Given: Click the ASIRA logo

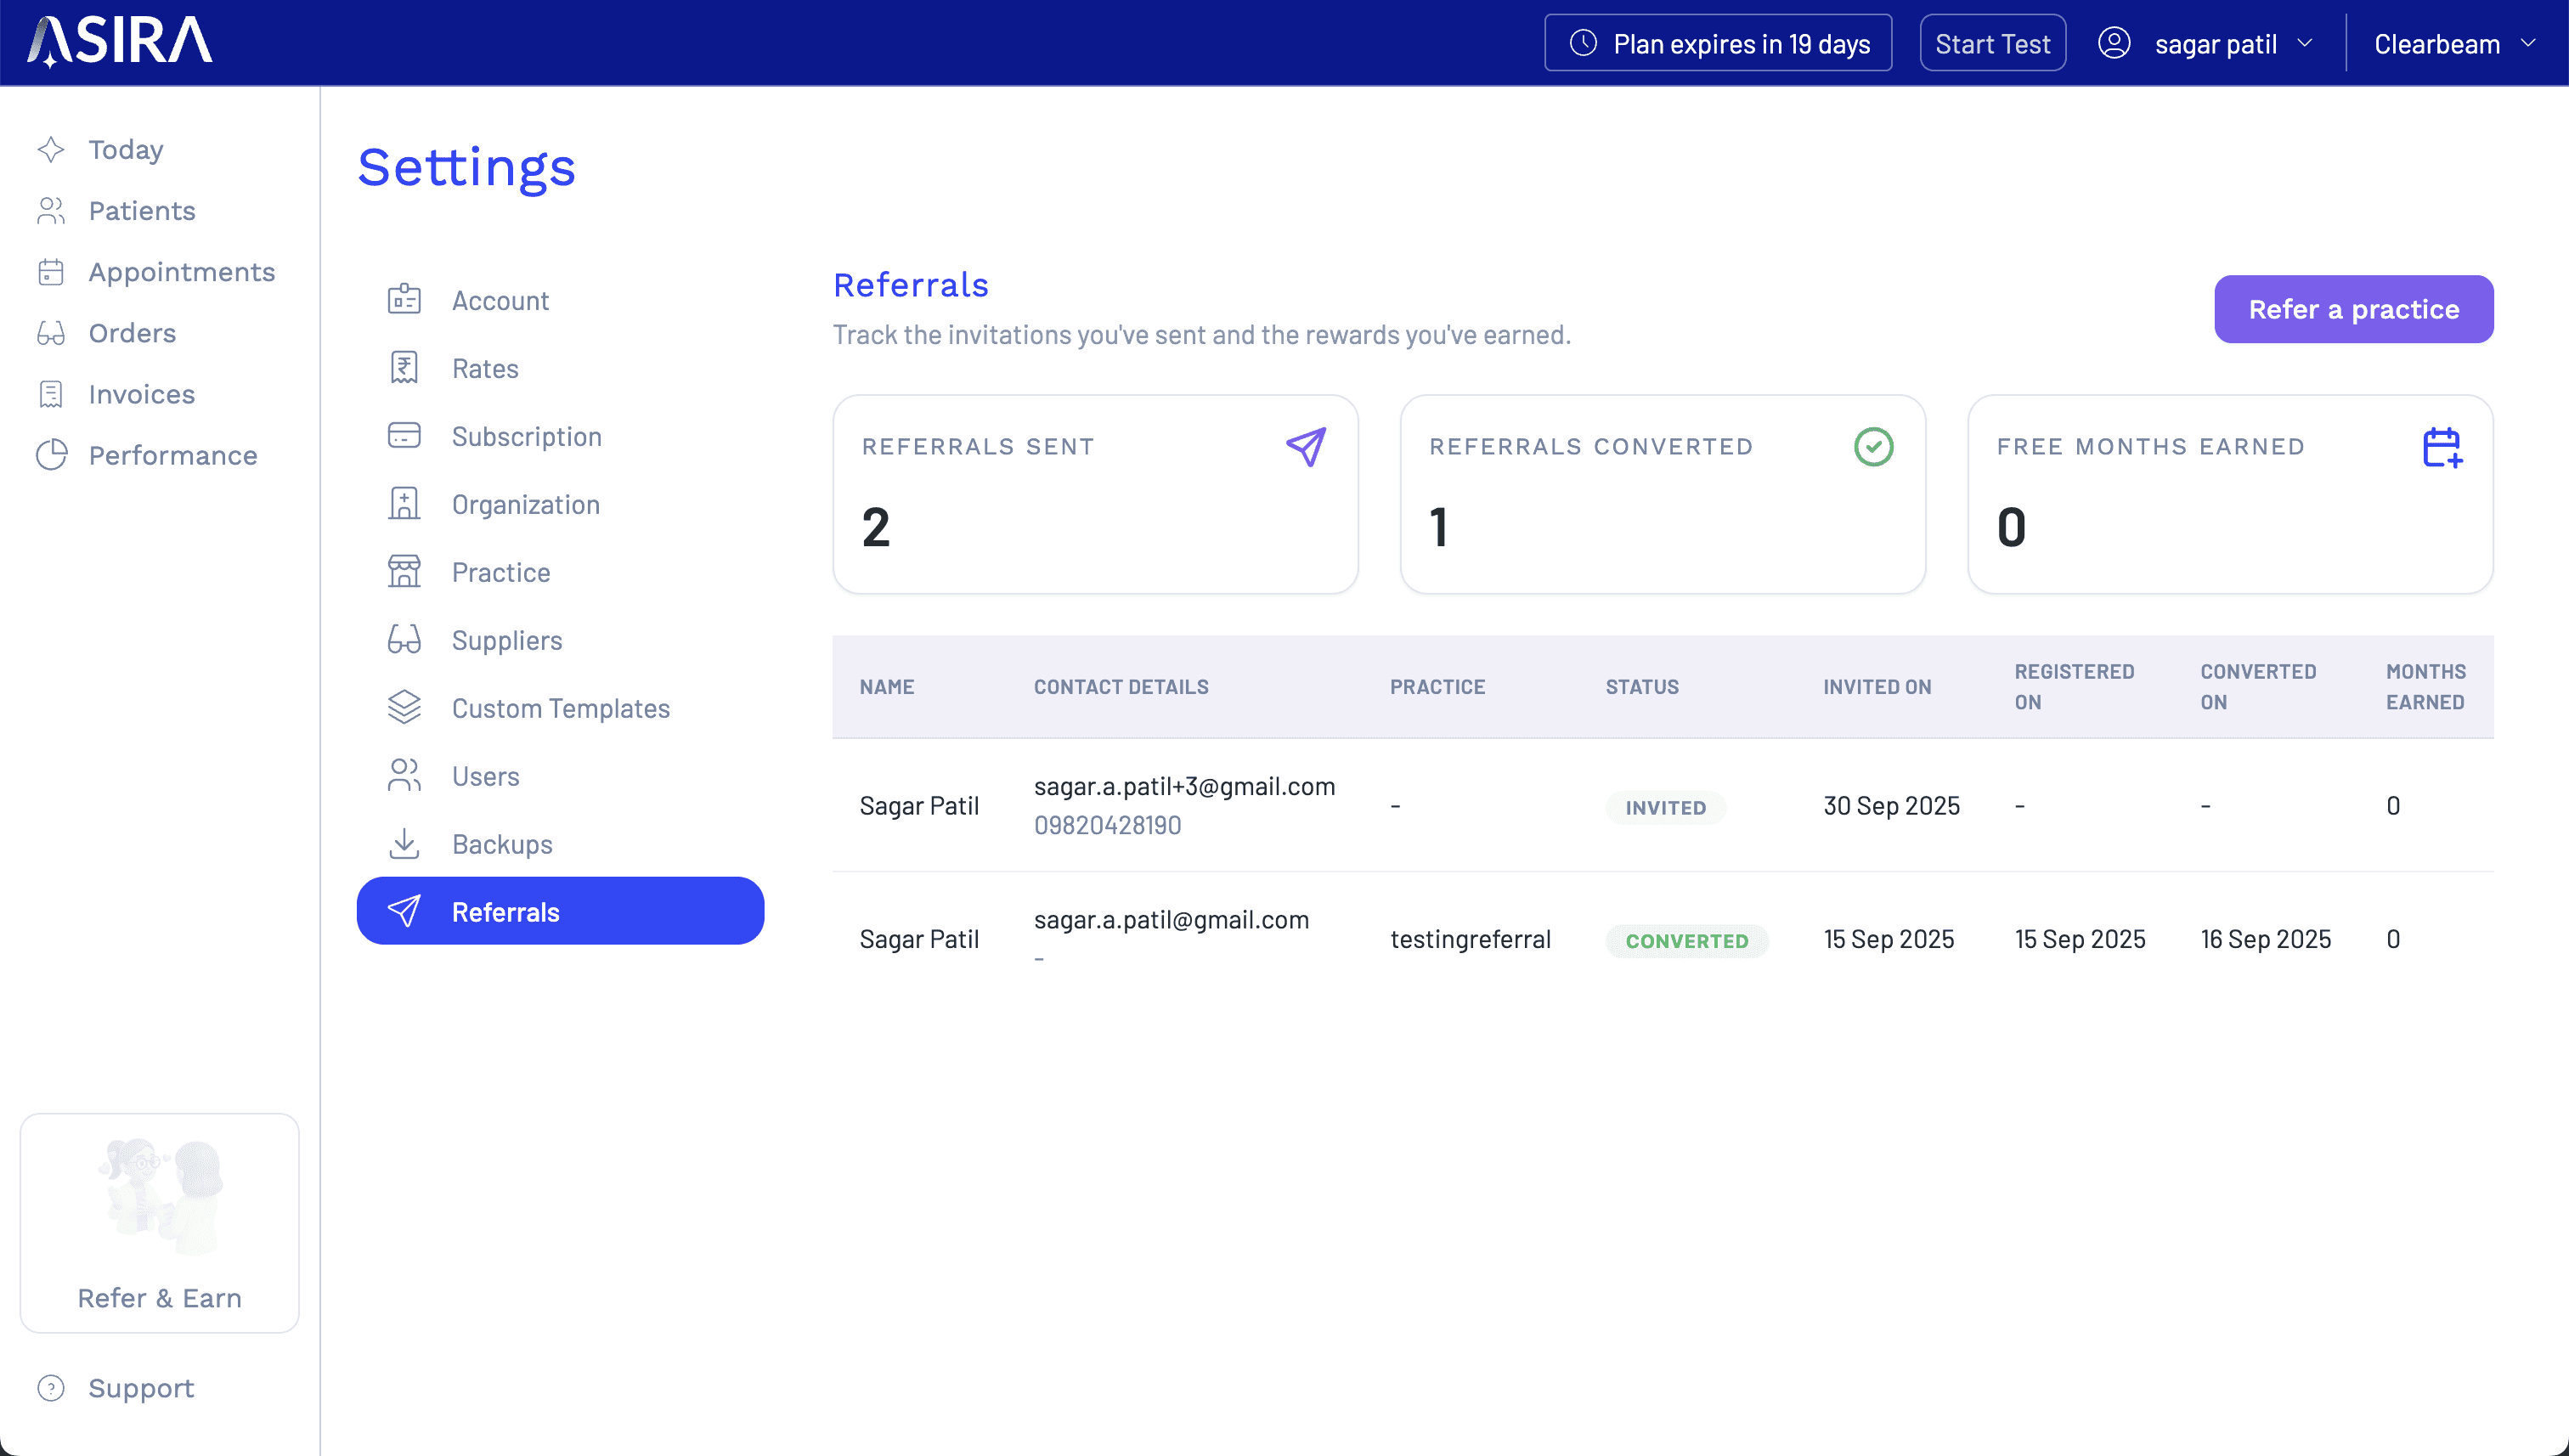Looking at the screenshot, I should coord(119,42).
